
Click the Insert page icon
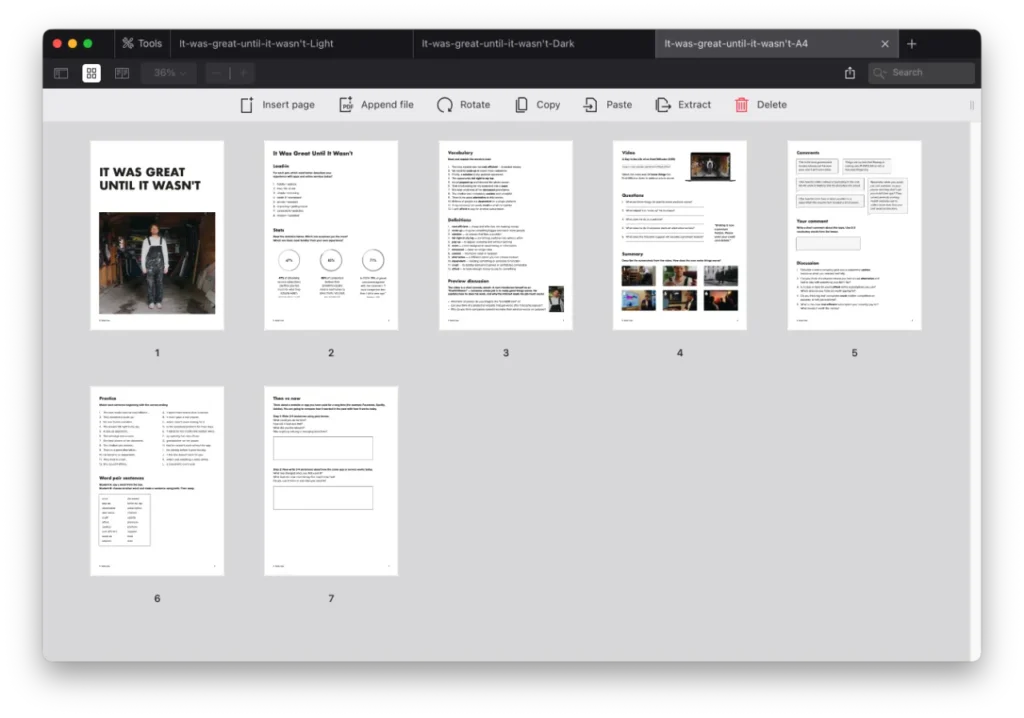point(247,105)
